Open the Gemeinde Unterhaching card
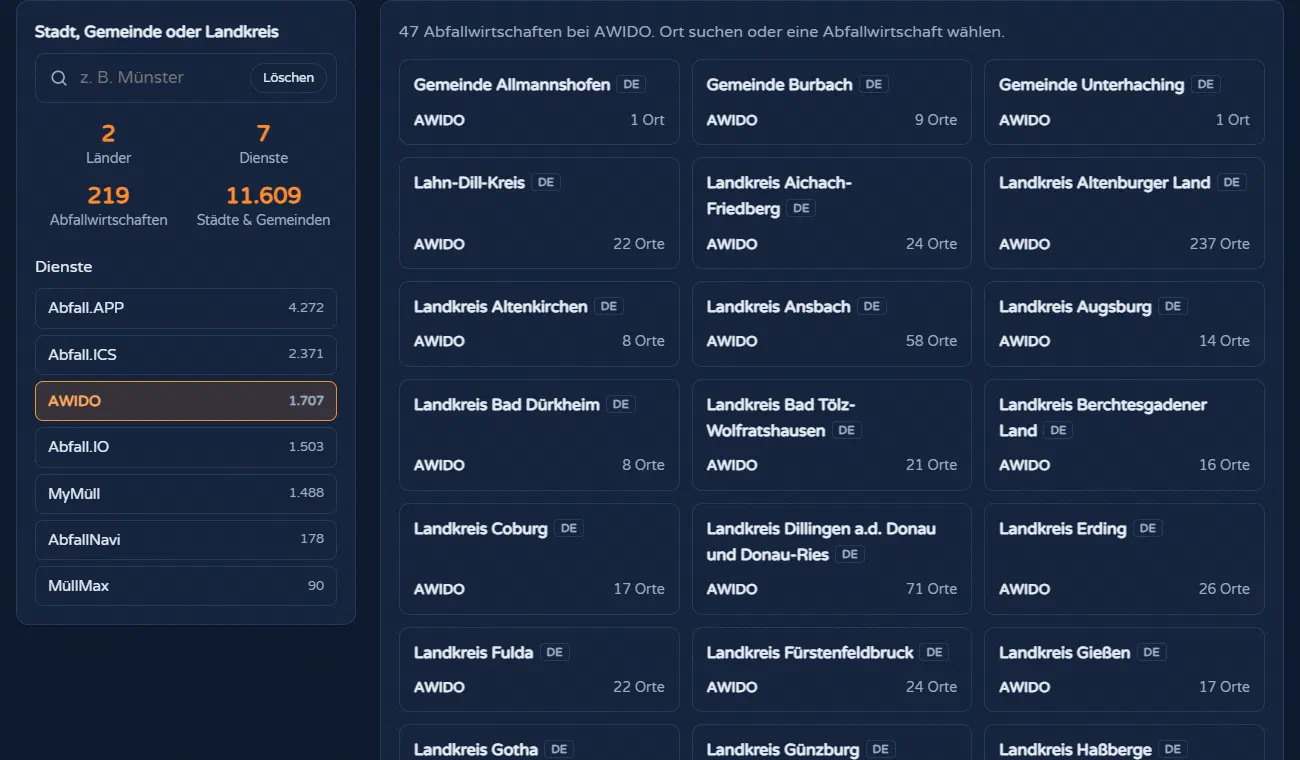 coord(1124,102)
